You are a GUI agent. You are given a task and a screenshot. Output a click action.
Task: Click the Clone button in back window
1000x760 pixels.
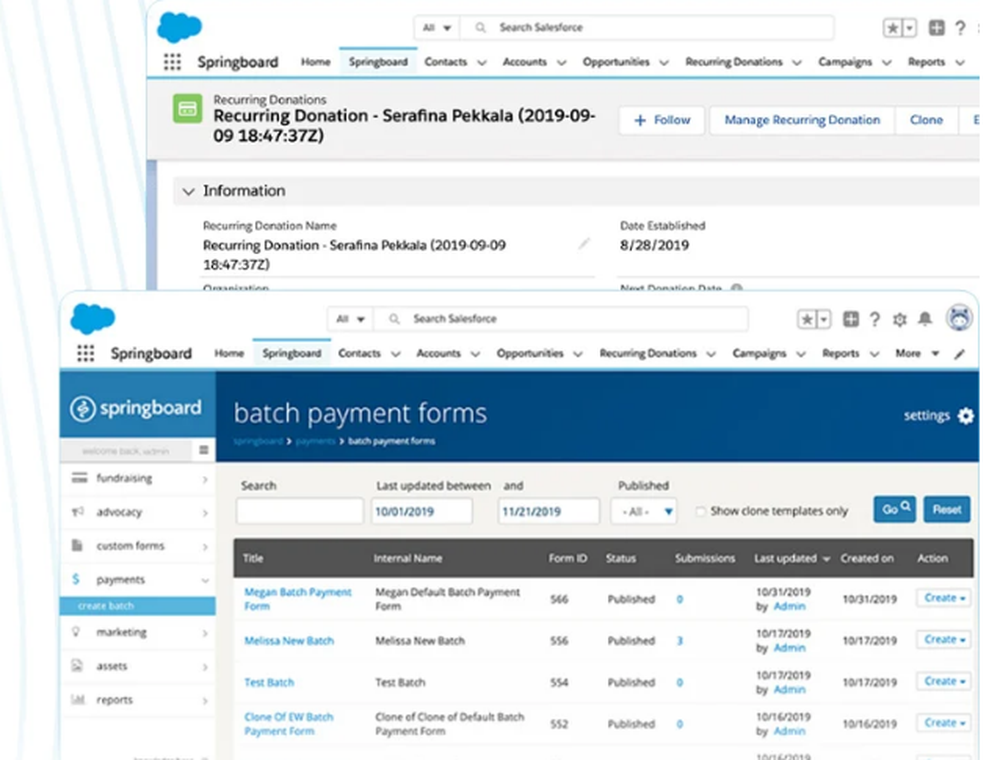[926, 120]
